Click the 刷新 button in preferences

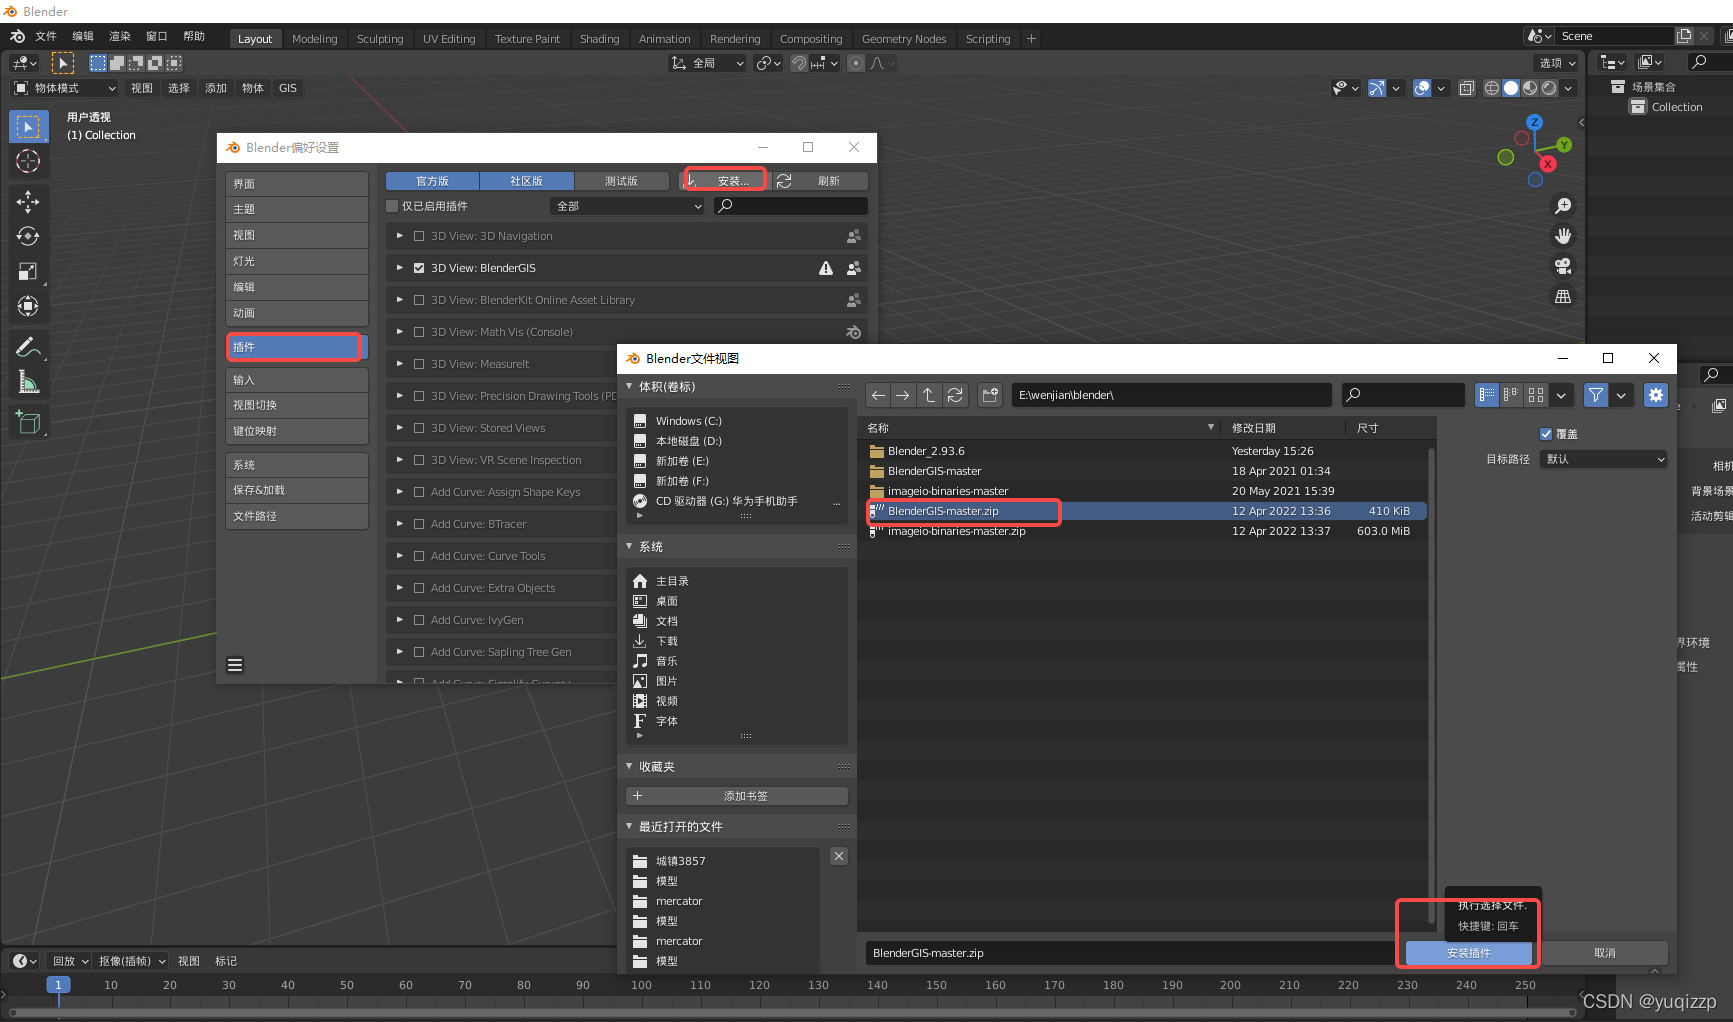click(x=820, y=181)
